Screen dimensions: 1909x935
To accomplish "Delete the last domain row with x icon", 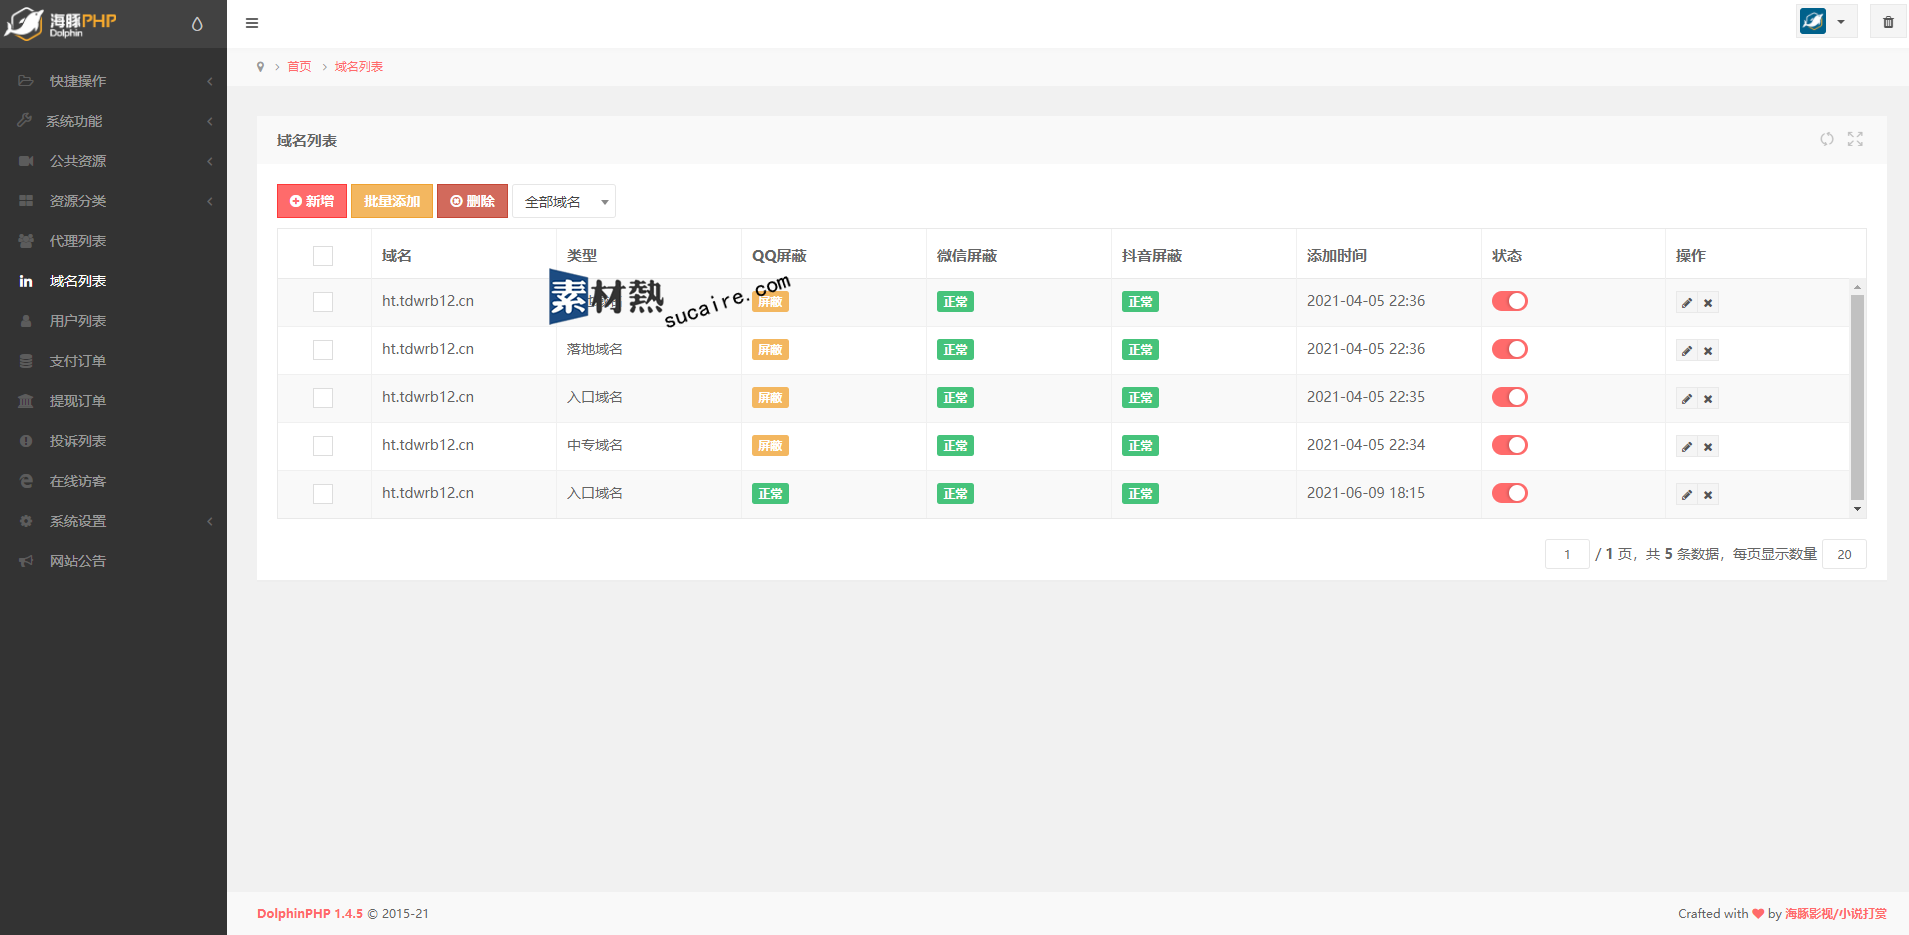I will [x=1708, y=495].
